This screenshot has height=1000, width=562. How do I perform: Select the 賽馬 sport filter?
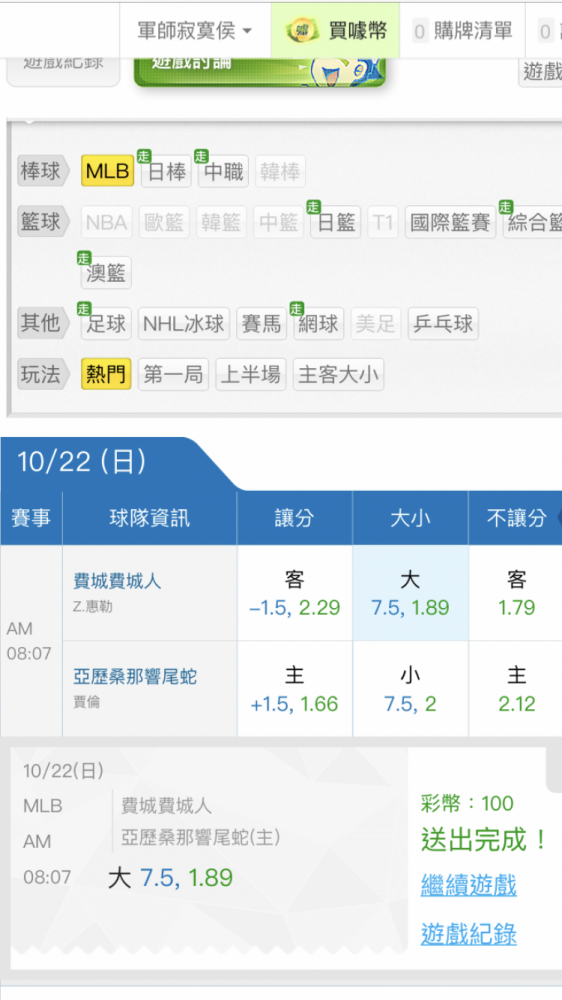point(262,323)
